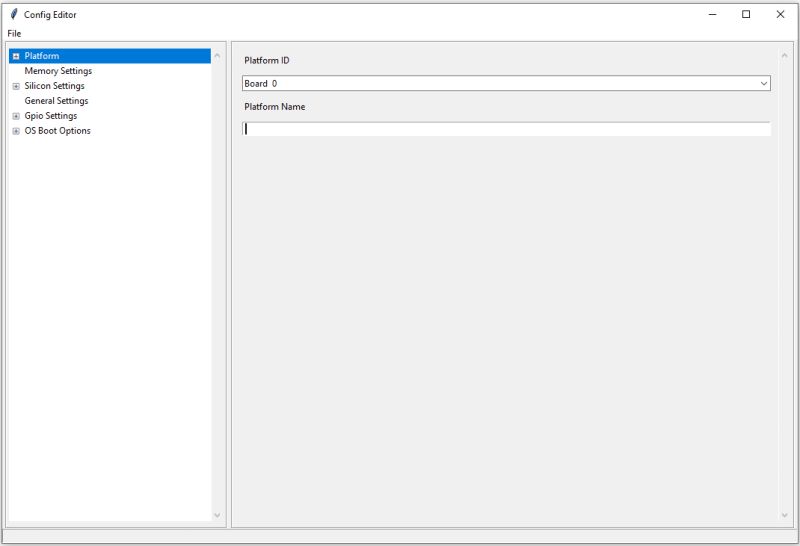
Task: Click tree panel scroll down arrow
Action: point(217,515)
